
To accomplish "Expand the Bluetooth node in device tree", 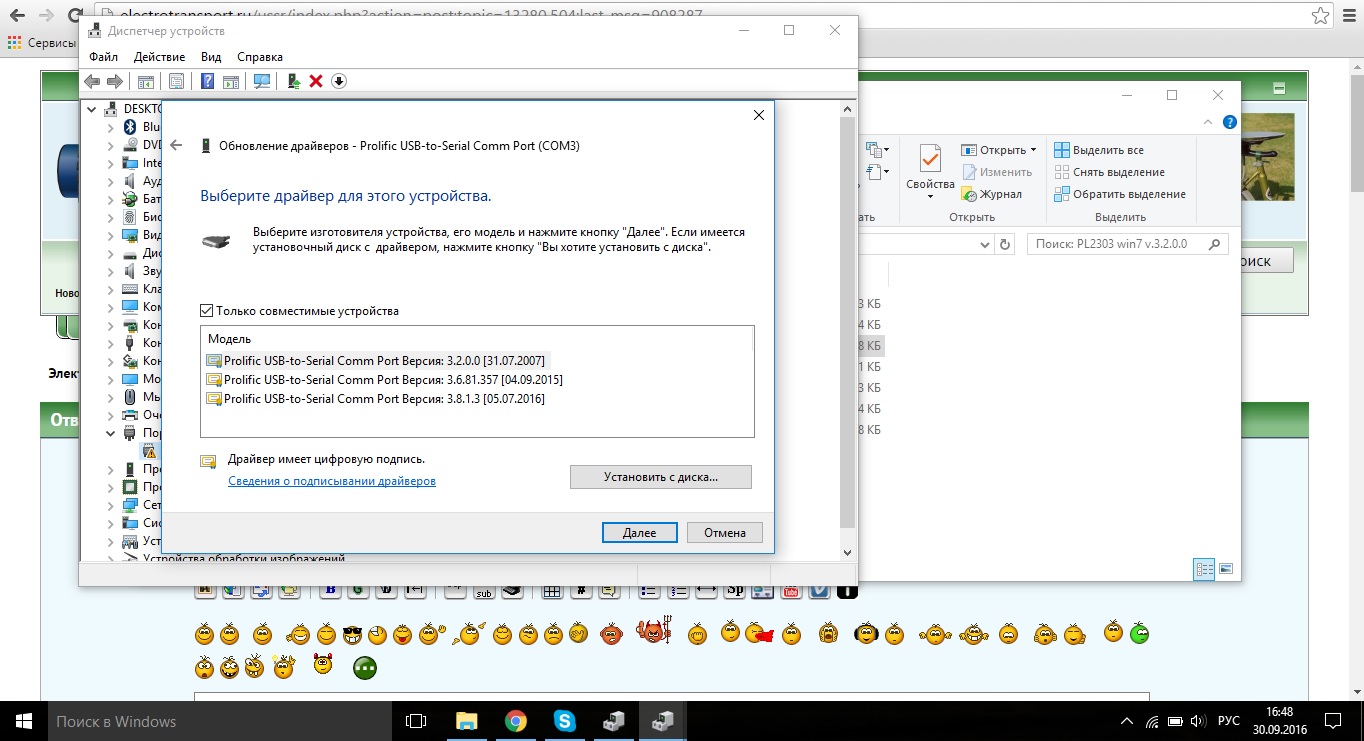I will (x=111, y=127).
